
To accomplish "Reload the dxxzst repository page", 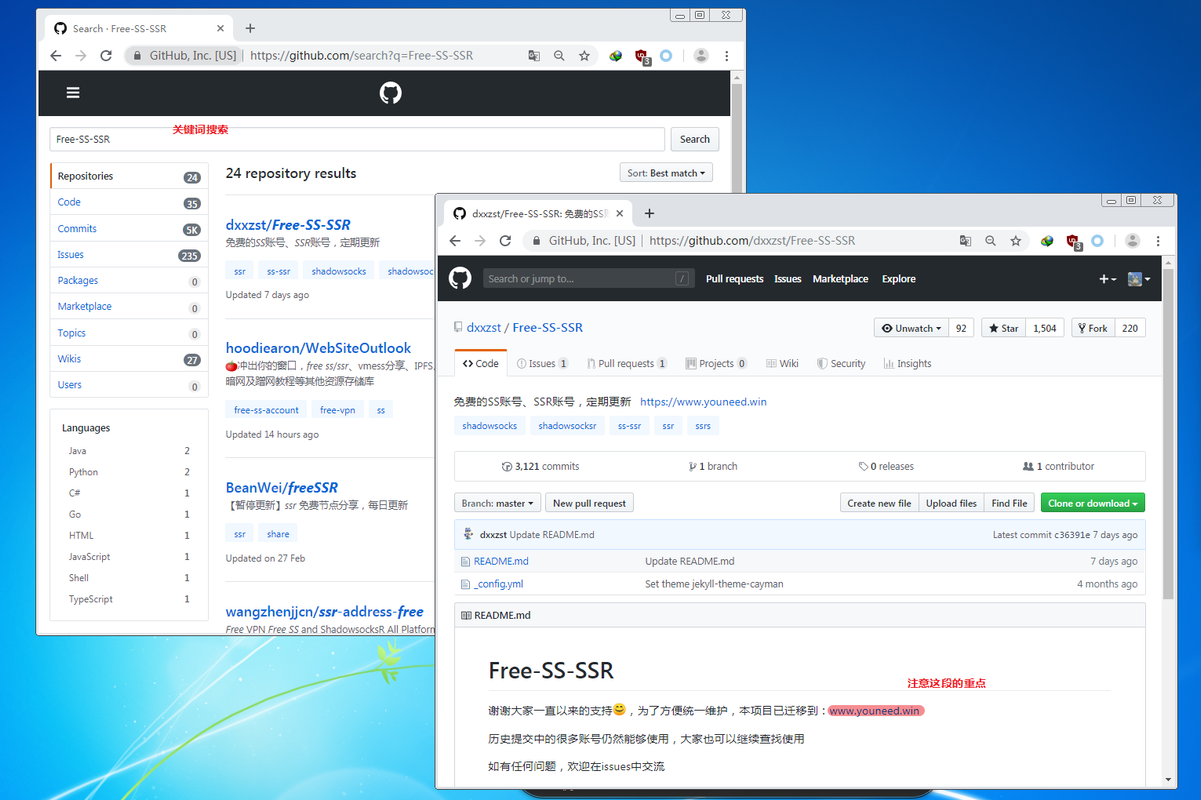I will tap(505, 241).
